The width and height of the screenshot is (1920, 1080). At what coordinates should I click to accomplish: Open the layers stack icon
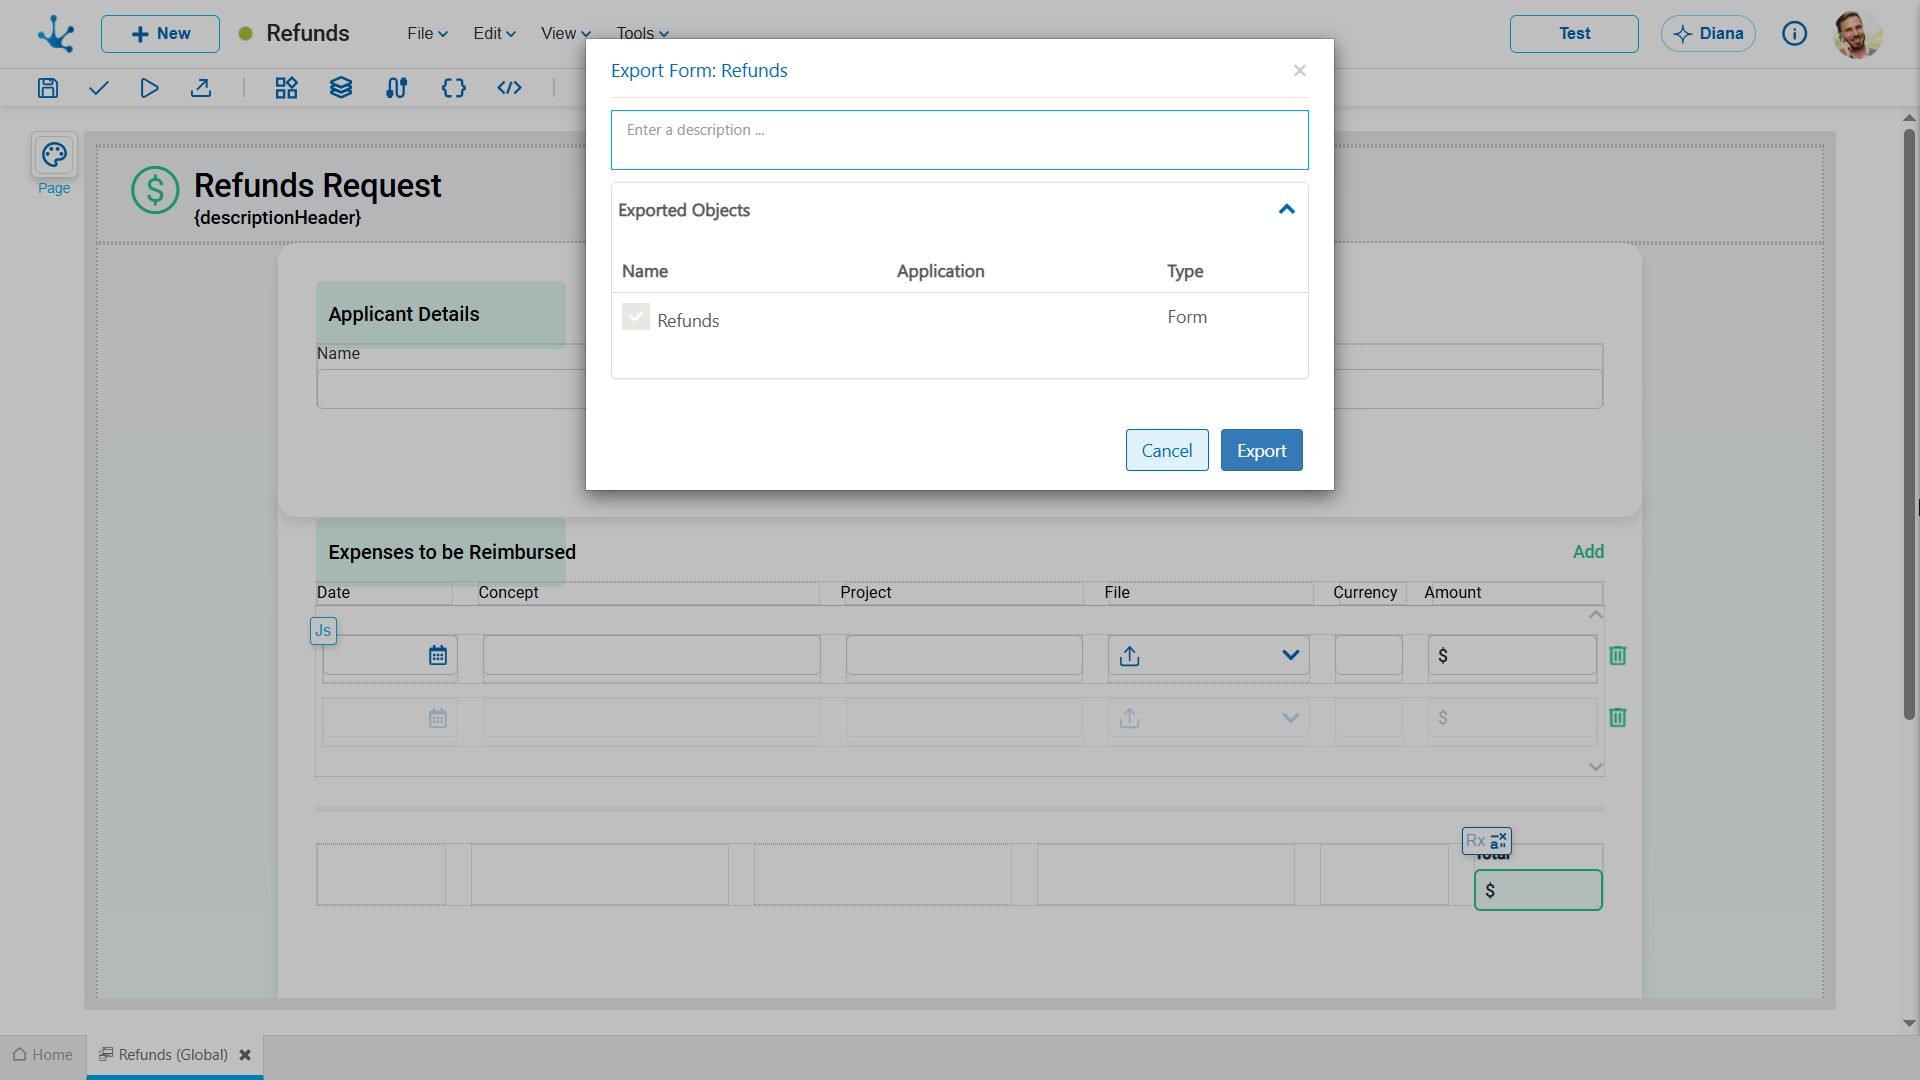(341, 88)
